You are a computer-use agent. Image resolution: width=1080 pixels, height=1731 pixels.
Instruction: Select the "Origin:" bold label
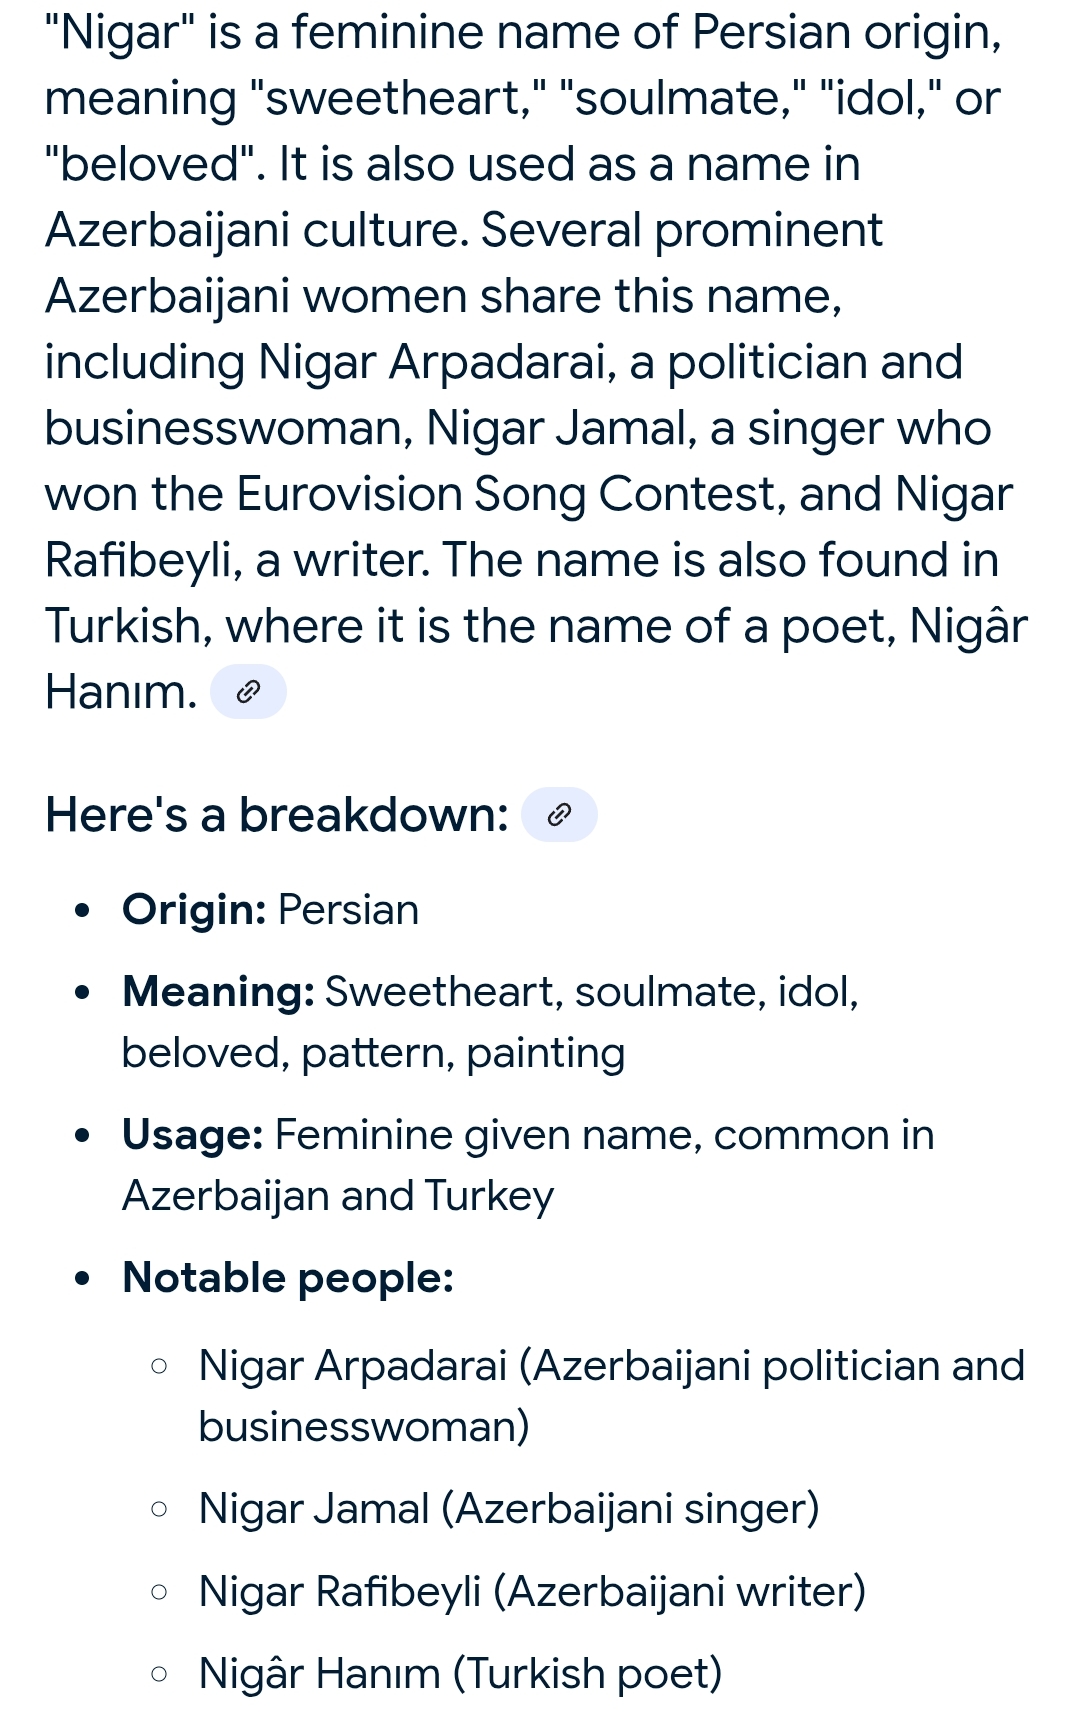pyautogui.click(x=194, y=910)
